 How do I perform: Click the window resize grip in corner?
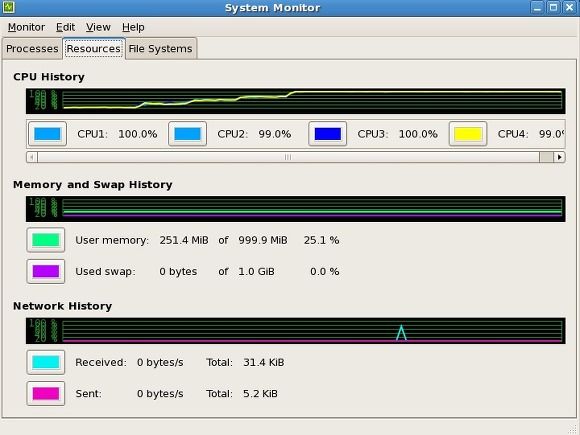click(x=573, y=428)
